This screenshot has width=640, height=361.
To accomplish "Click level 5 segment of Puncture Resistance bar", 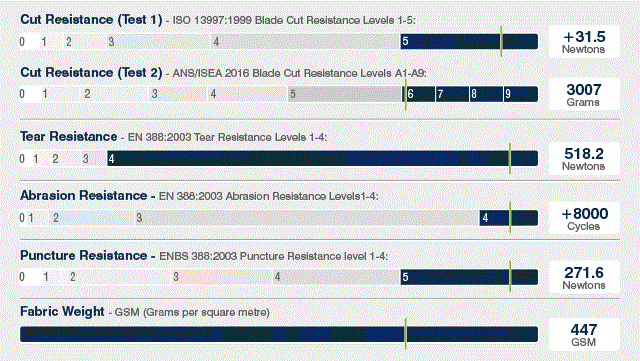I will click(x=469, y=277).
